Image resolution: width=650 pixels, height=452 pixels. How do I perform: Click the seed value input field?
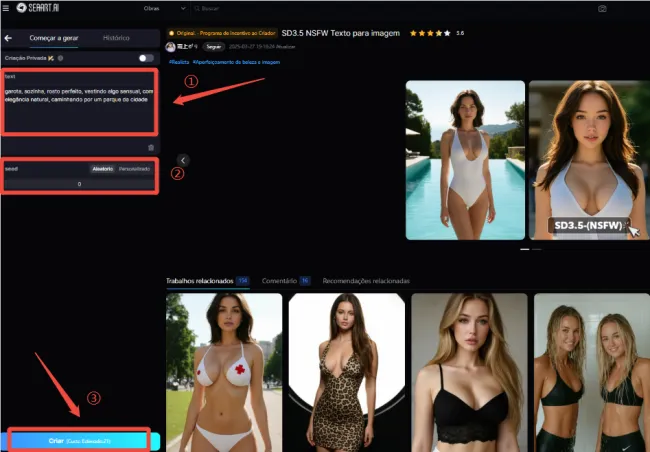tap(78, 184)
